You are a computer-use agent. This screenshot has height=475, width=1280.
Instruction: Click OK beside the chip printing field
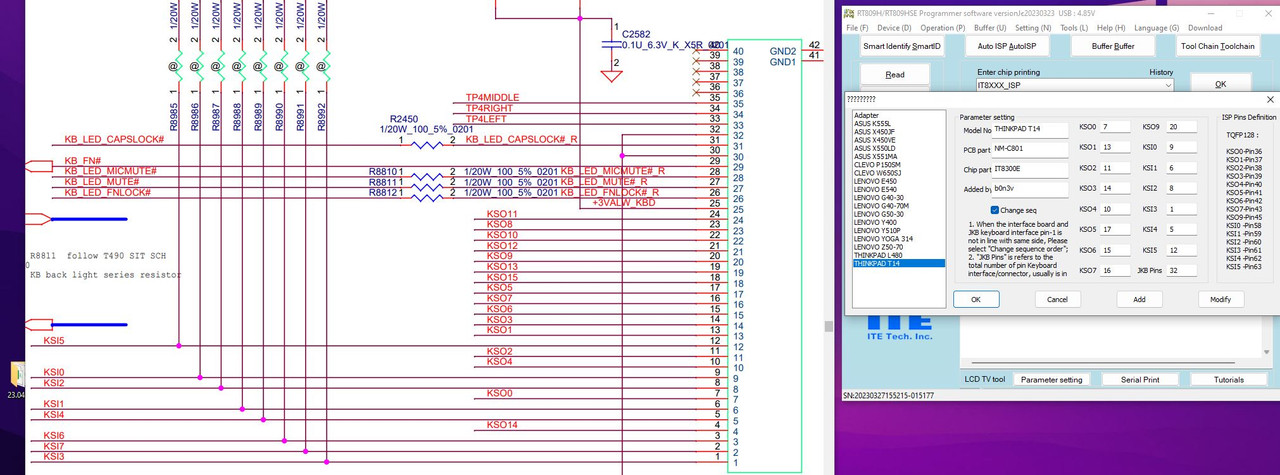click(x=1220, y=85)
